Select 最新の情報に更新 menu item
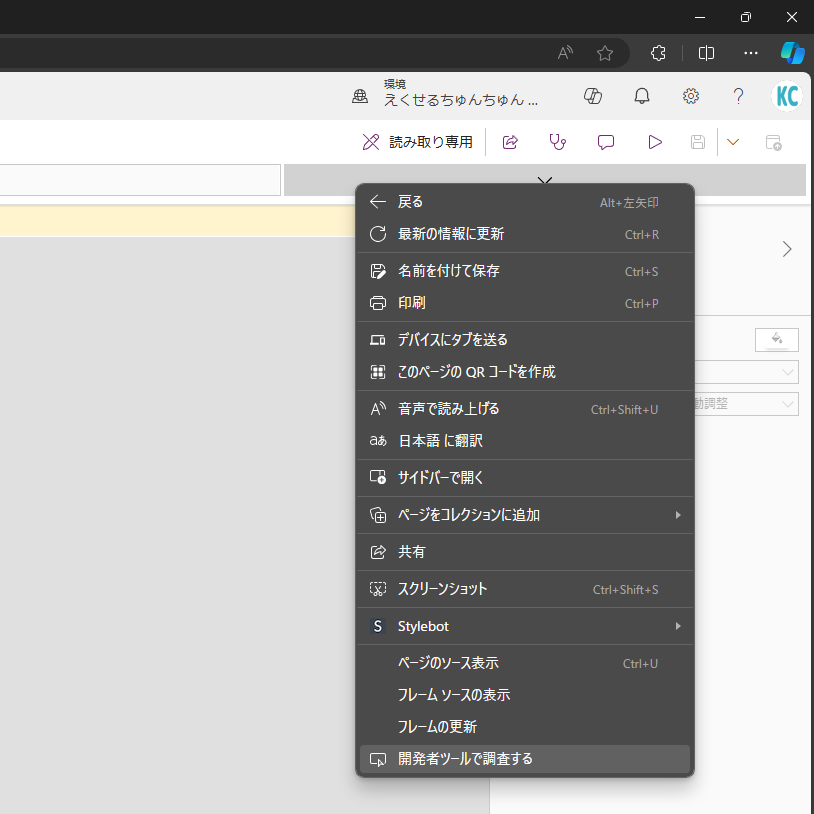 point(525,234)
